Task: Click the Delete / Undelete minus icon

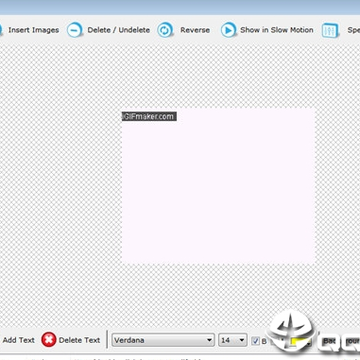Action: coord(75,30)
